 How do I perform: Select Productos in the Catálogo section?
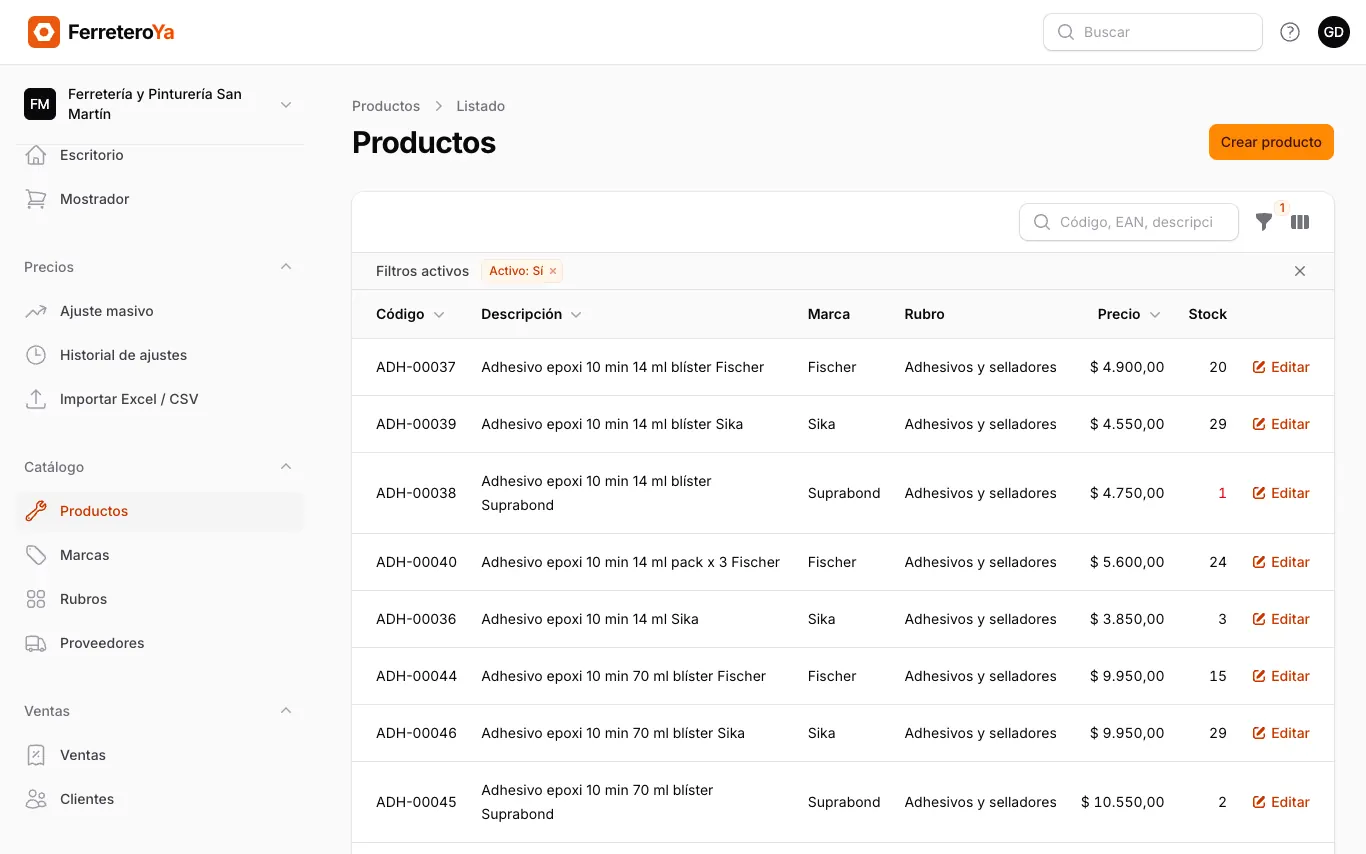[x=160, y=511]
